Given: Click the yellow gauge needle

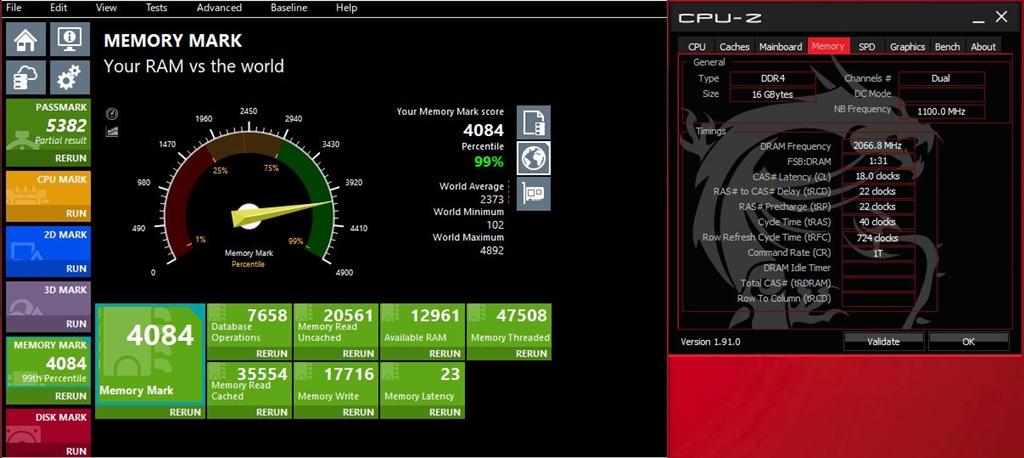Looking at the screenshot, I should tap(282, 214).
